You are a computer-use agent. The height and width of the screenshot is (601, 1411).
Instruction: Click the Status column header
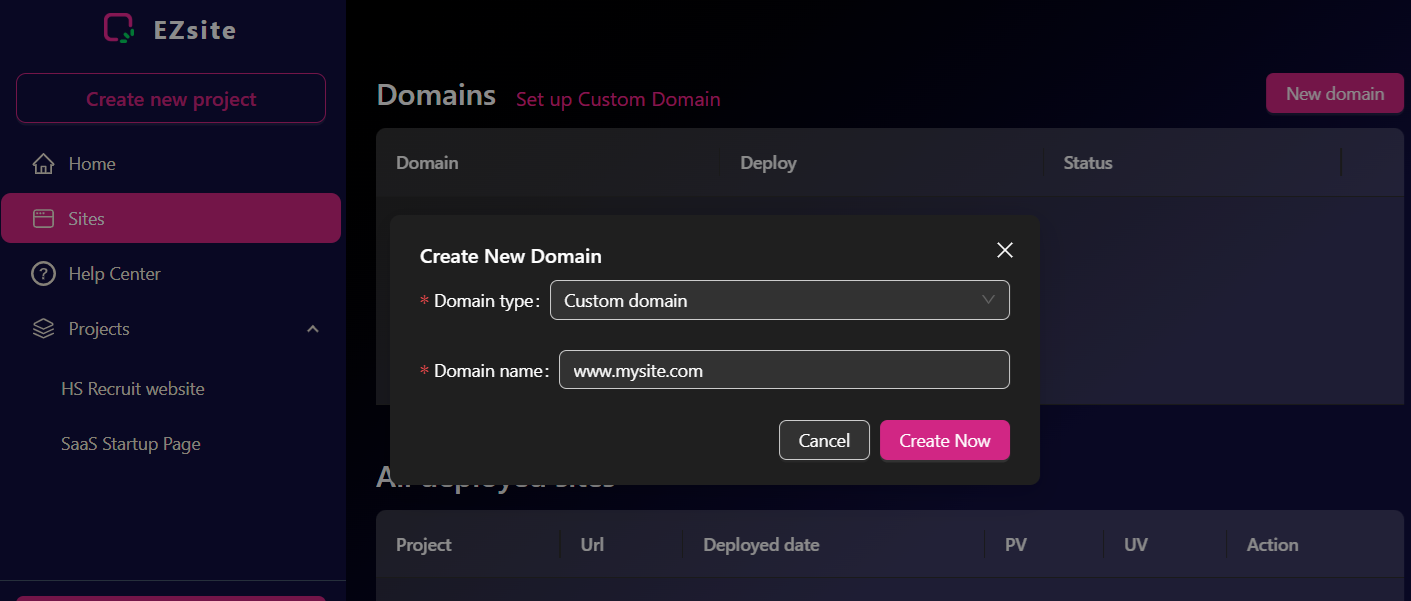pos(1088,163)
